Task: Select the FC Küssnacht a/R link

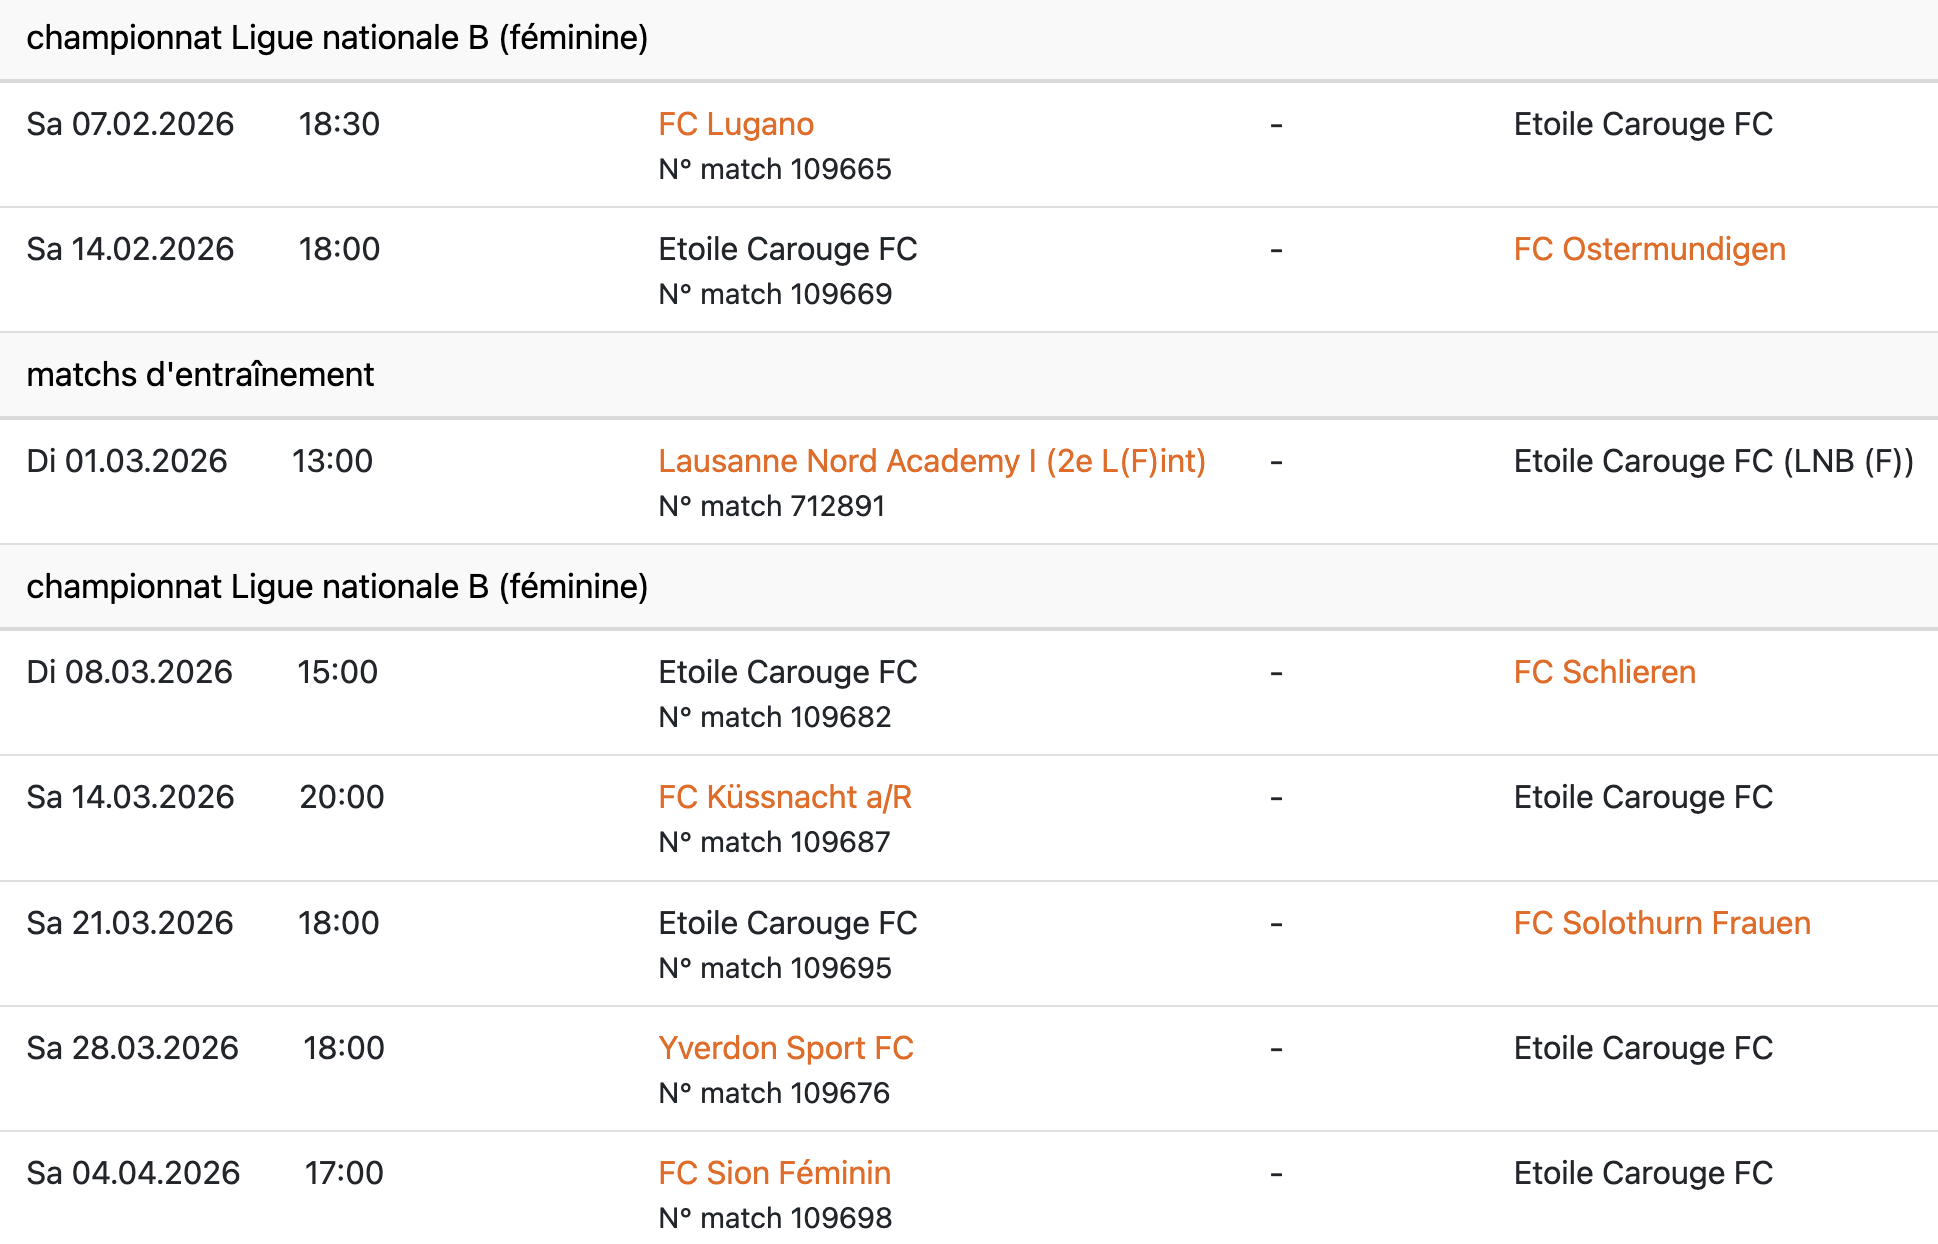Action: [784, 797]
